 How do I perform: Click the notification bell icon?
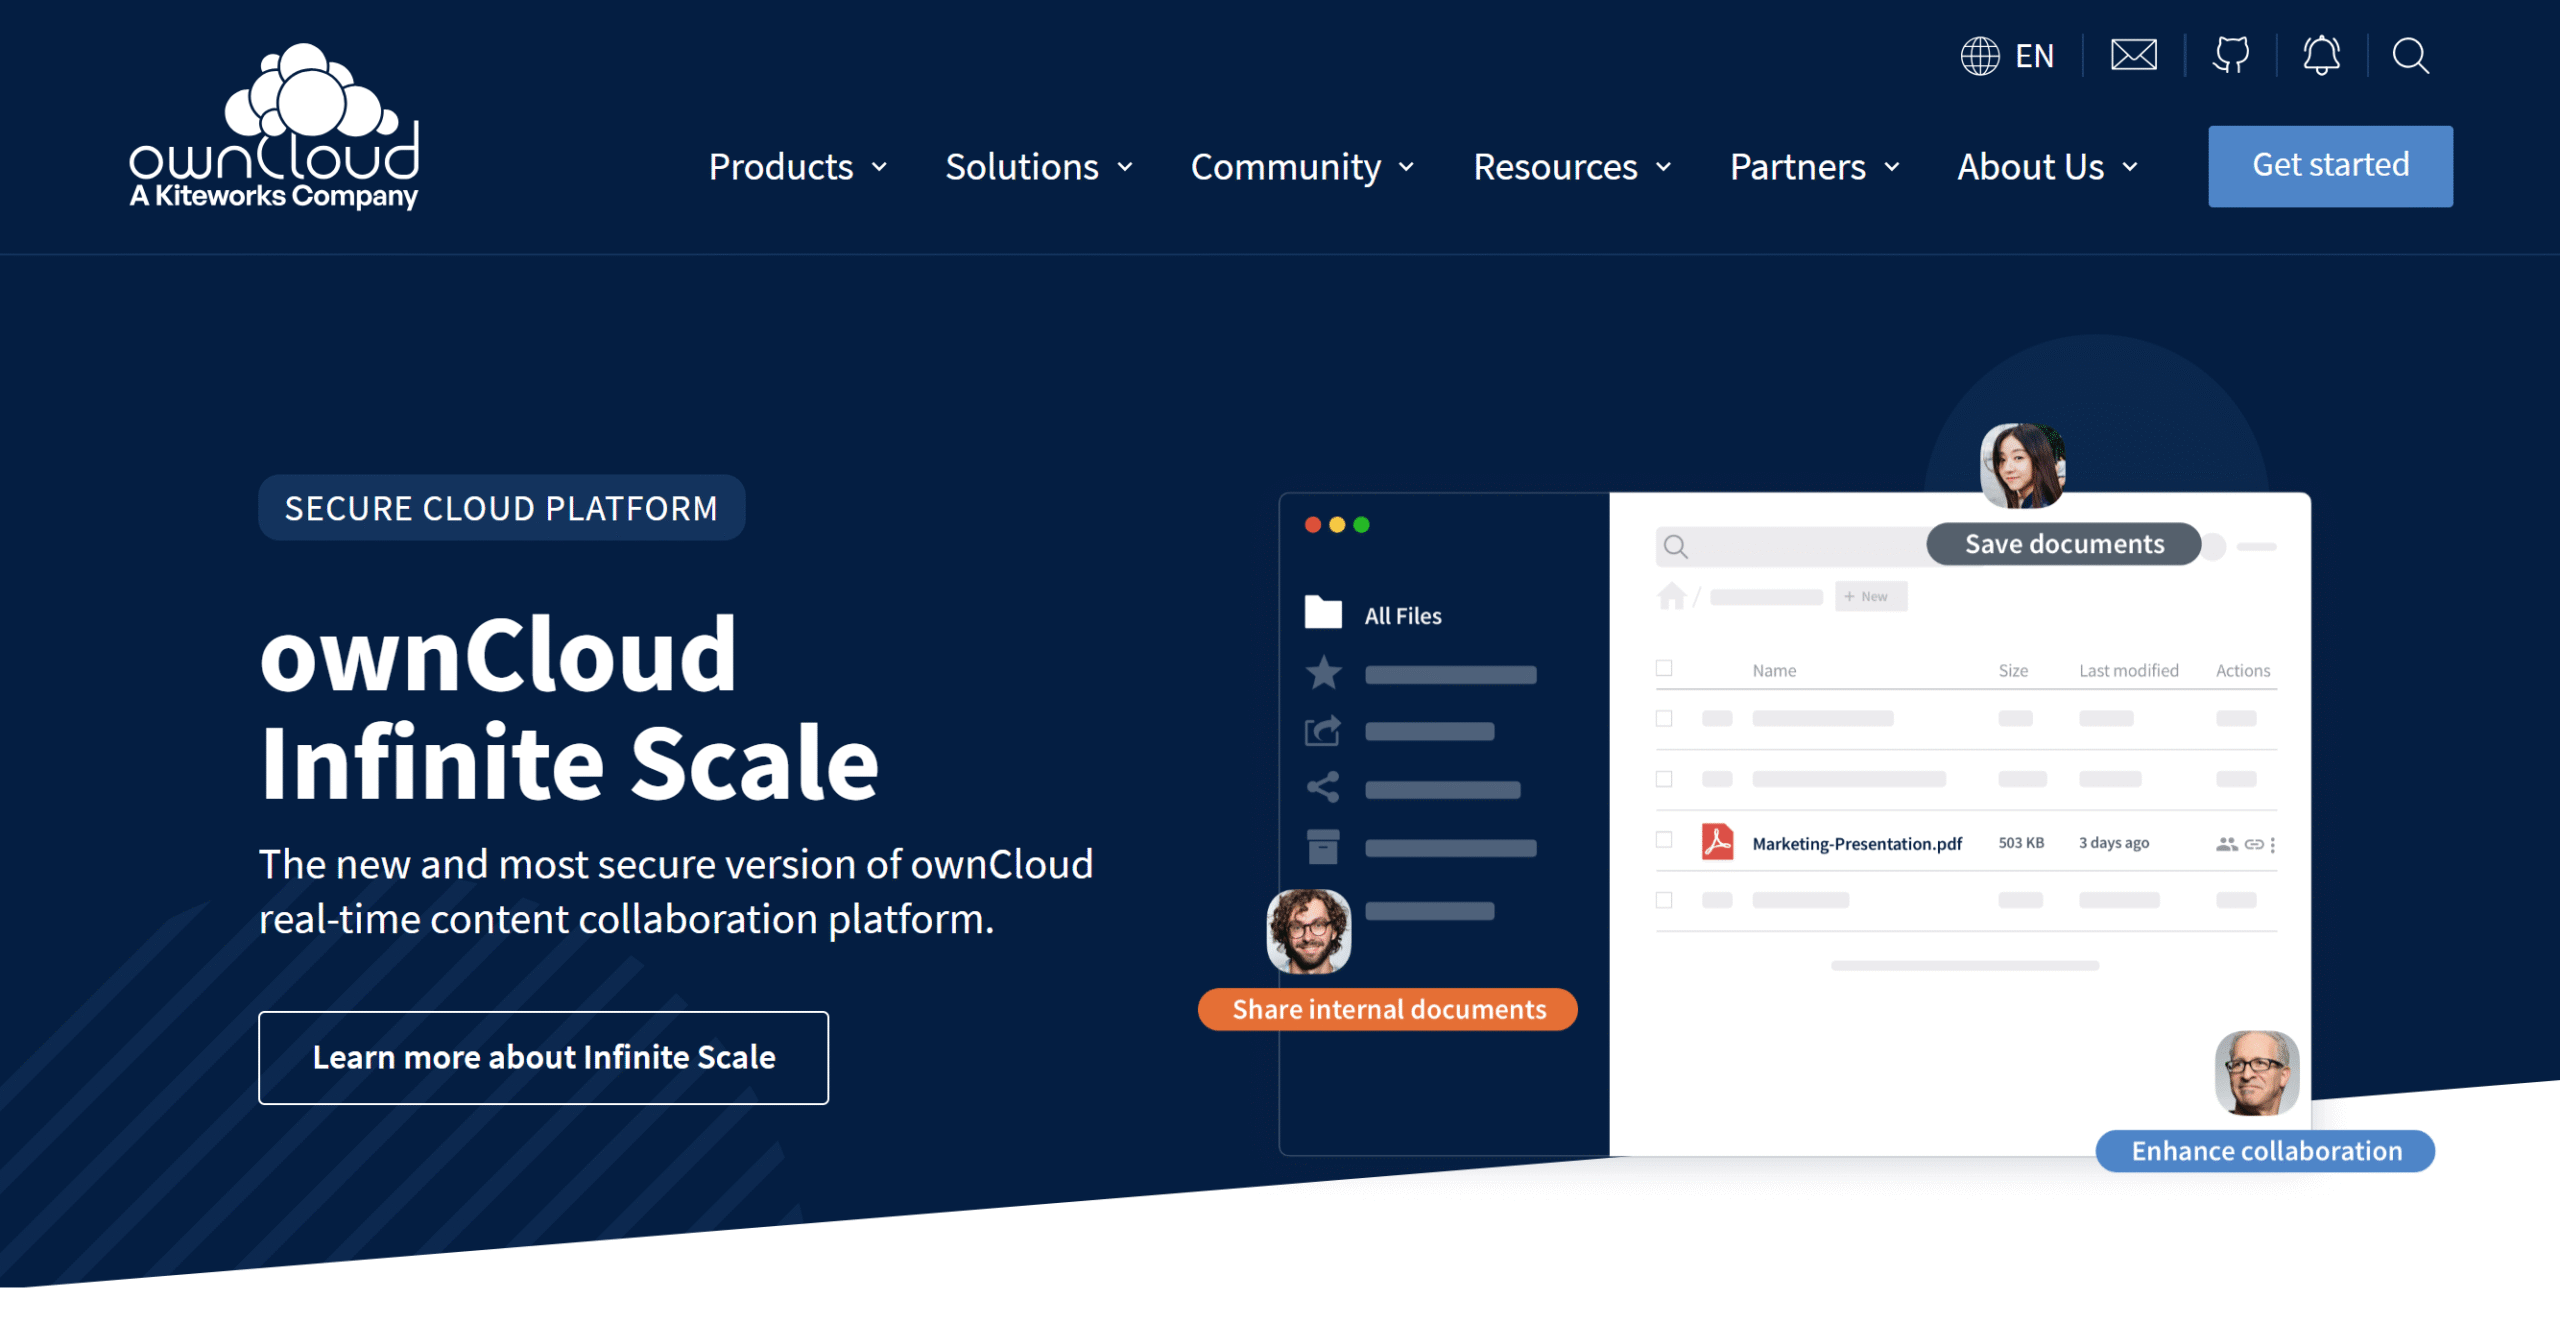point(2321,55)
